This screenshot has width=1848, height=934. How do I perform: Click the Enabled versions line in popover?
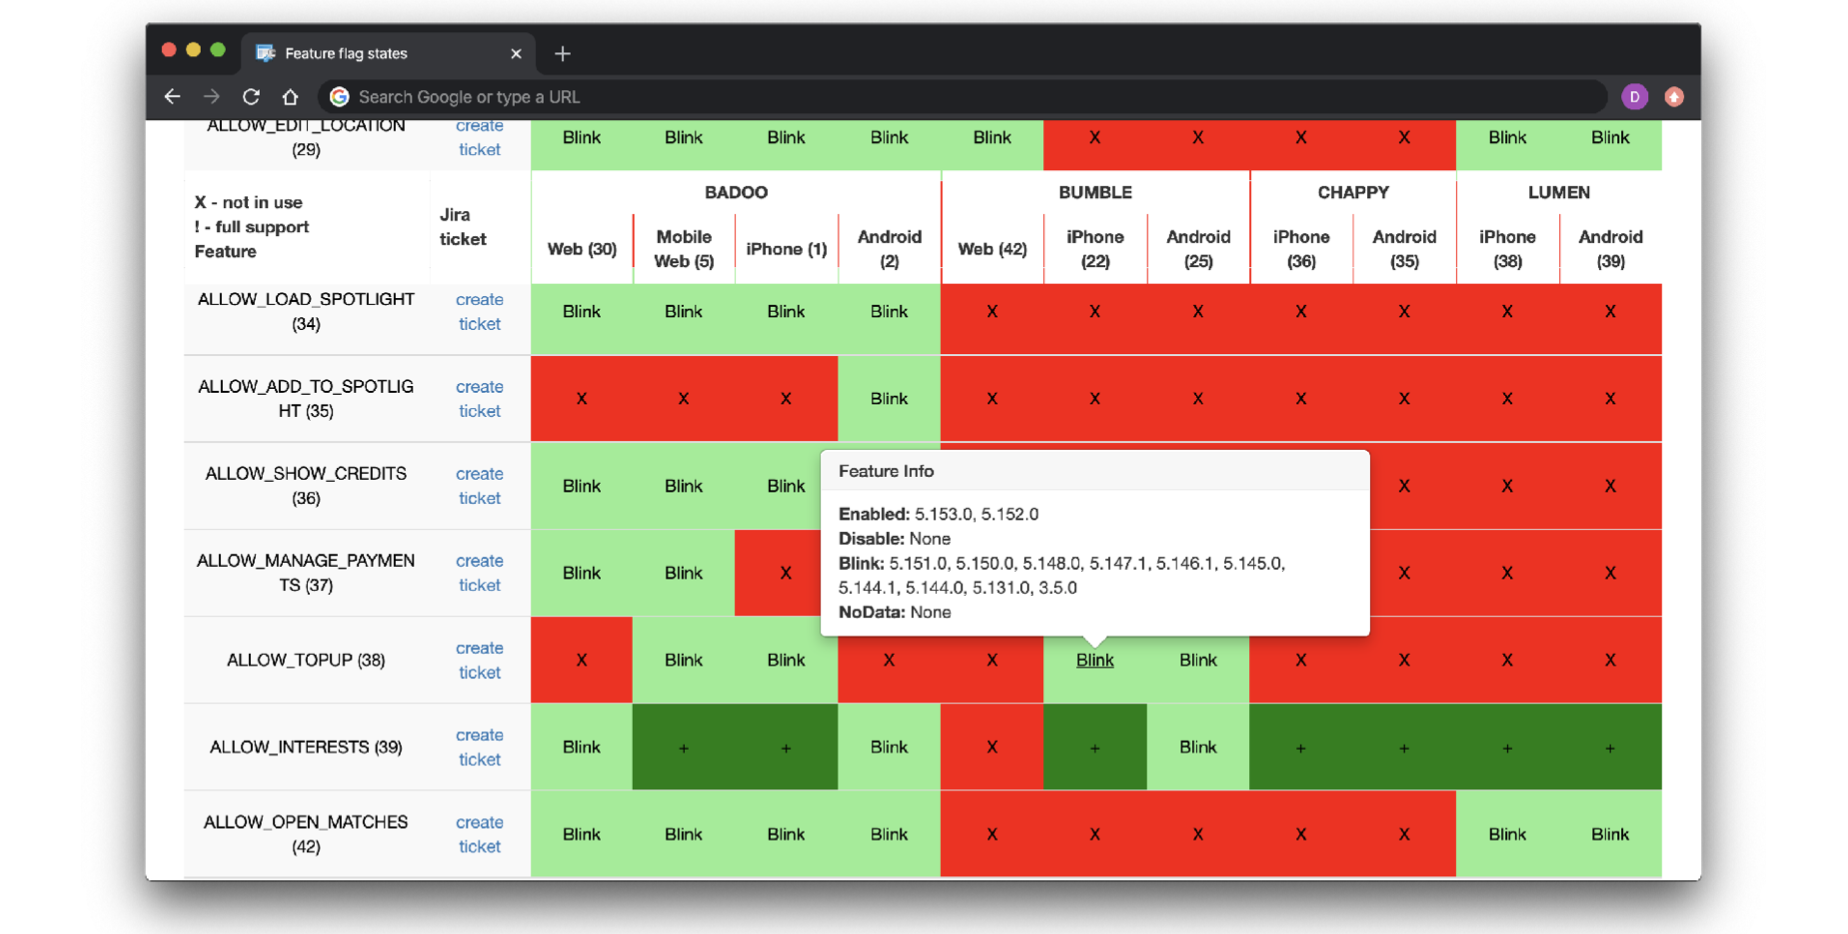[x=939, y=514]
